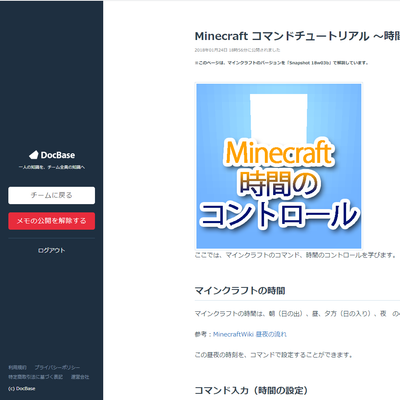Screen dimensions: 400x400
Task: Click the マインクラフトの時間 heading
Action: (240, 291)
